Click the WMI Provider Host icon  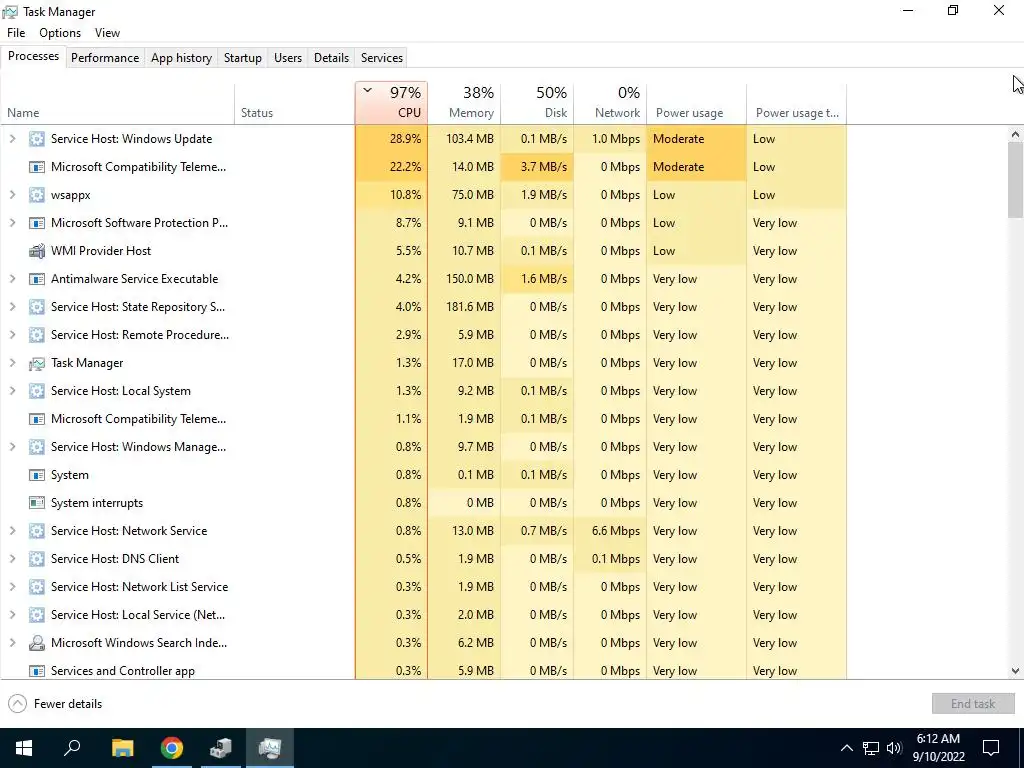pyautogui.click(x=37, y=251)
